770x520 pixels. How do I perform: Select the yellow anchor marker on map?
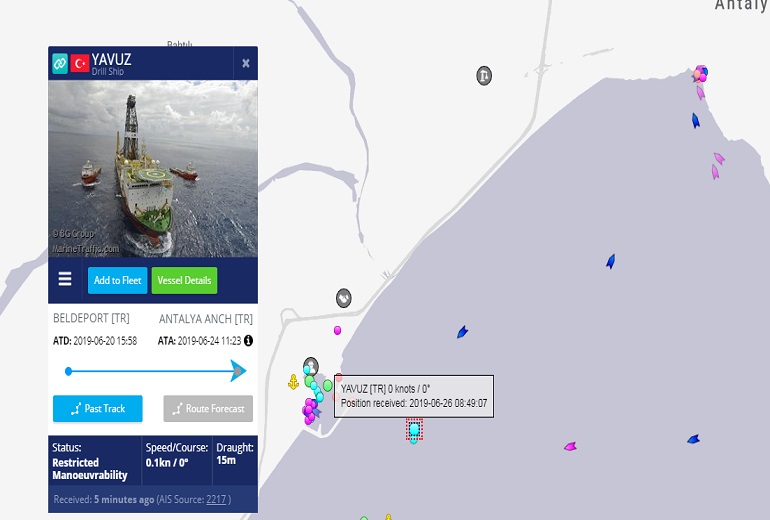293,382
